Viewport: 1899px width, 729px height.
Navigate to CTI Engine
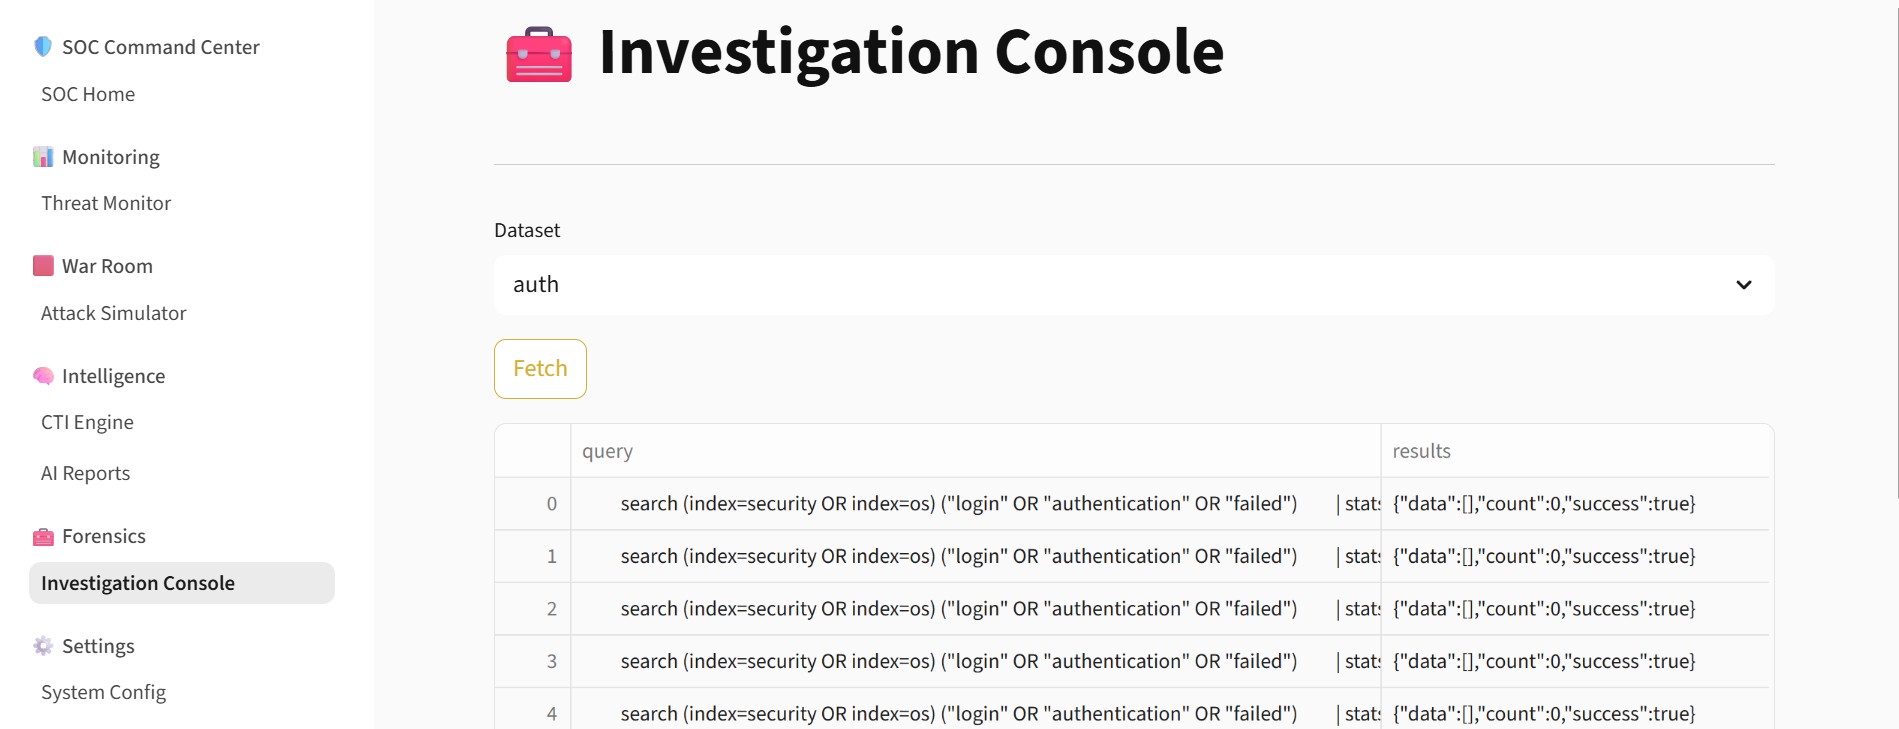click(x=87, y=422)
